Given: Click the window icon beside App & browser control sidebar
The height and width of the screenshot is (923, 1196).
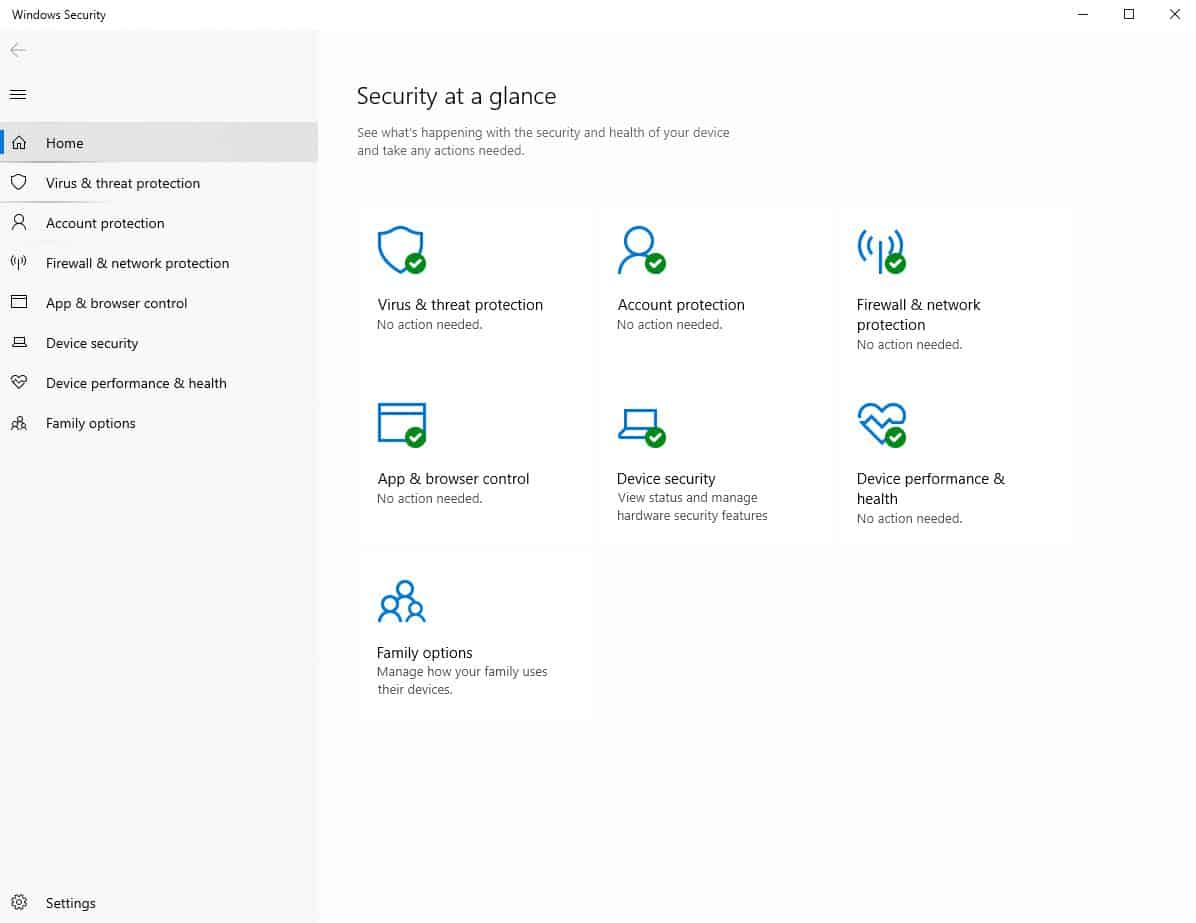Looking at the screenshot, I should 19,302.
